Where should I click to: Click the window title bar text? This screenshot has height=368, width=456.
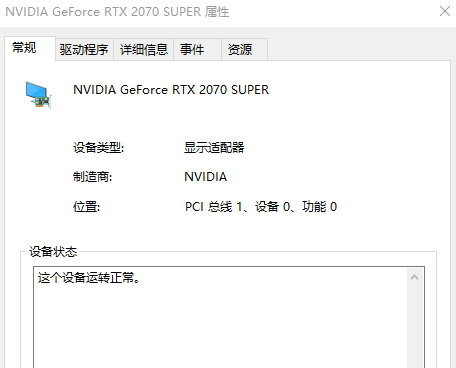click(x=117, y=12)
